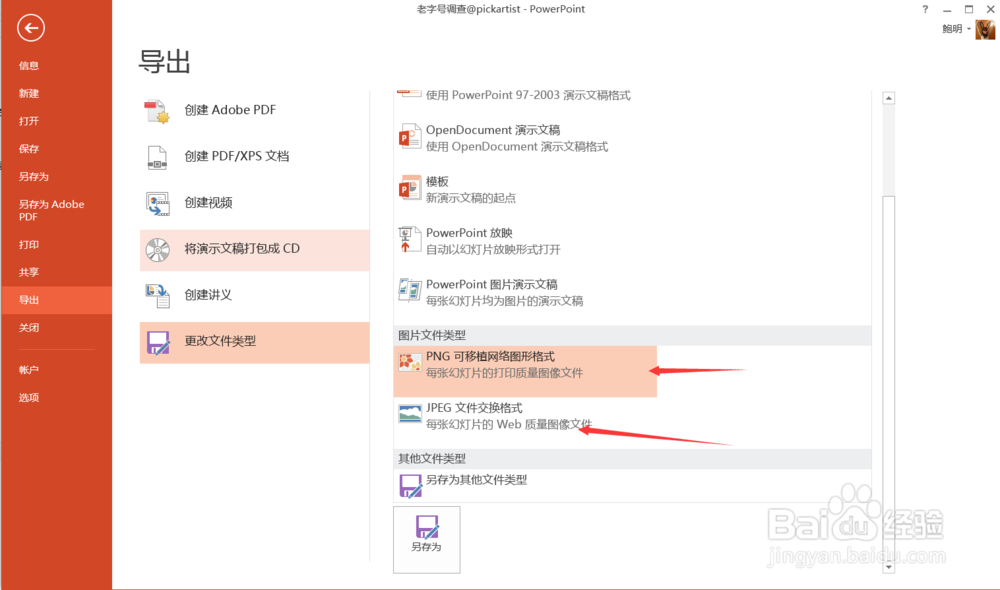The image size is (1000, 590).
Task: Click the JPEG format icon
Action: (x=409, y=414)
